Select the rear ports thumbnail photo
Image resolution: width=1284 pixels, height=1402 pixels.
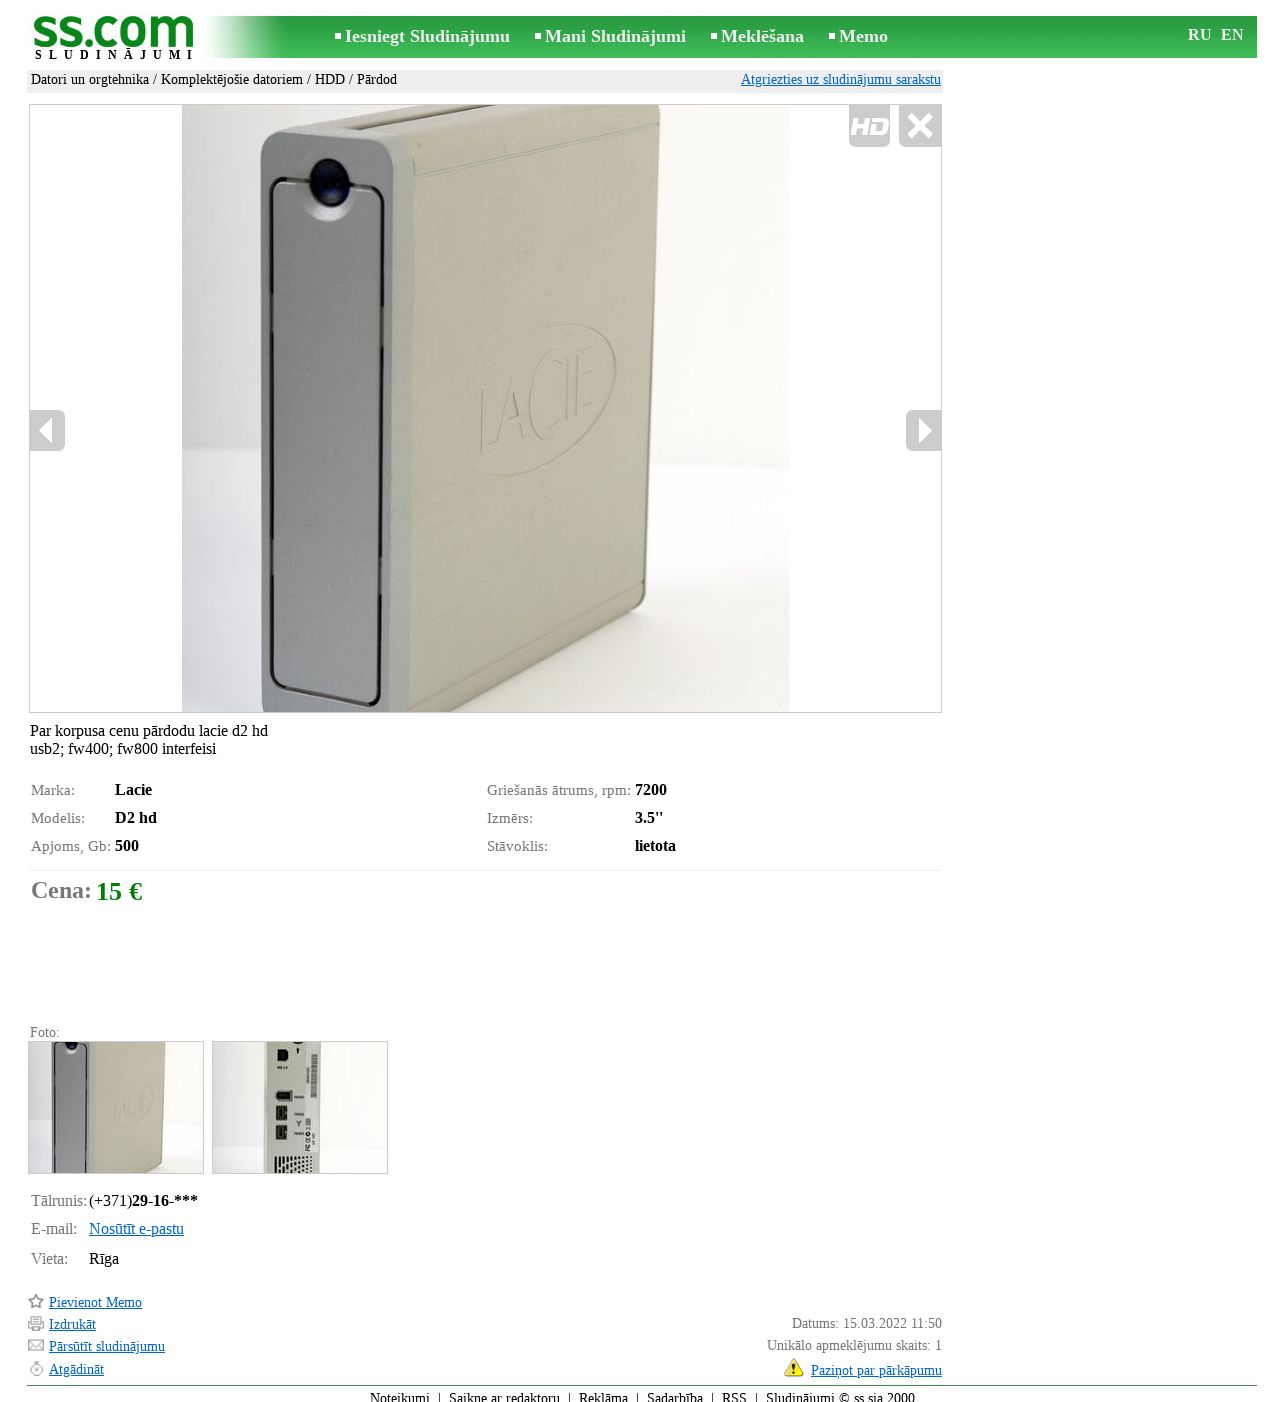[300, 1107]
